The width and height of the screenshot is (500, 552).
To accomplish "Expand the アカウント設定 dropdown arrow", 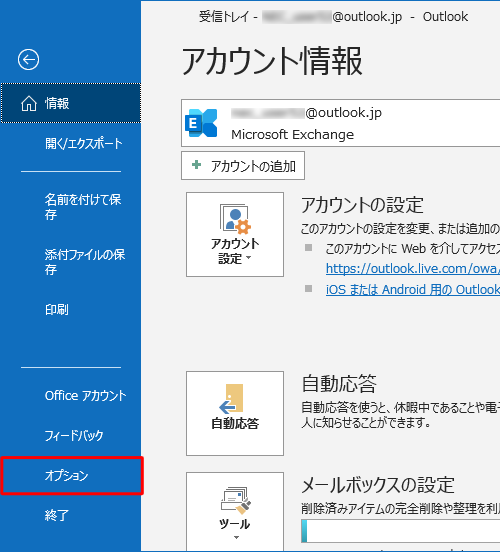I will [x=249, y=258].
